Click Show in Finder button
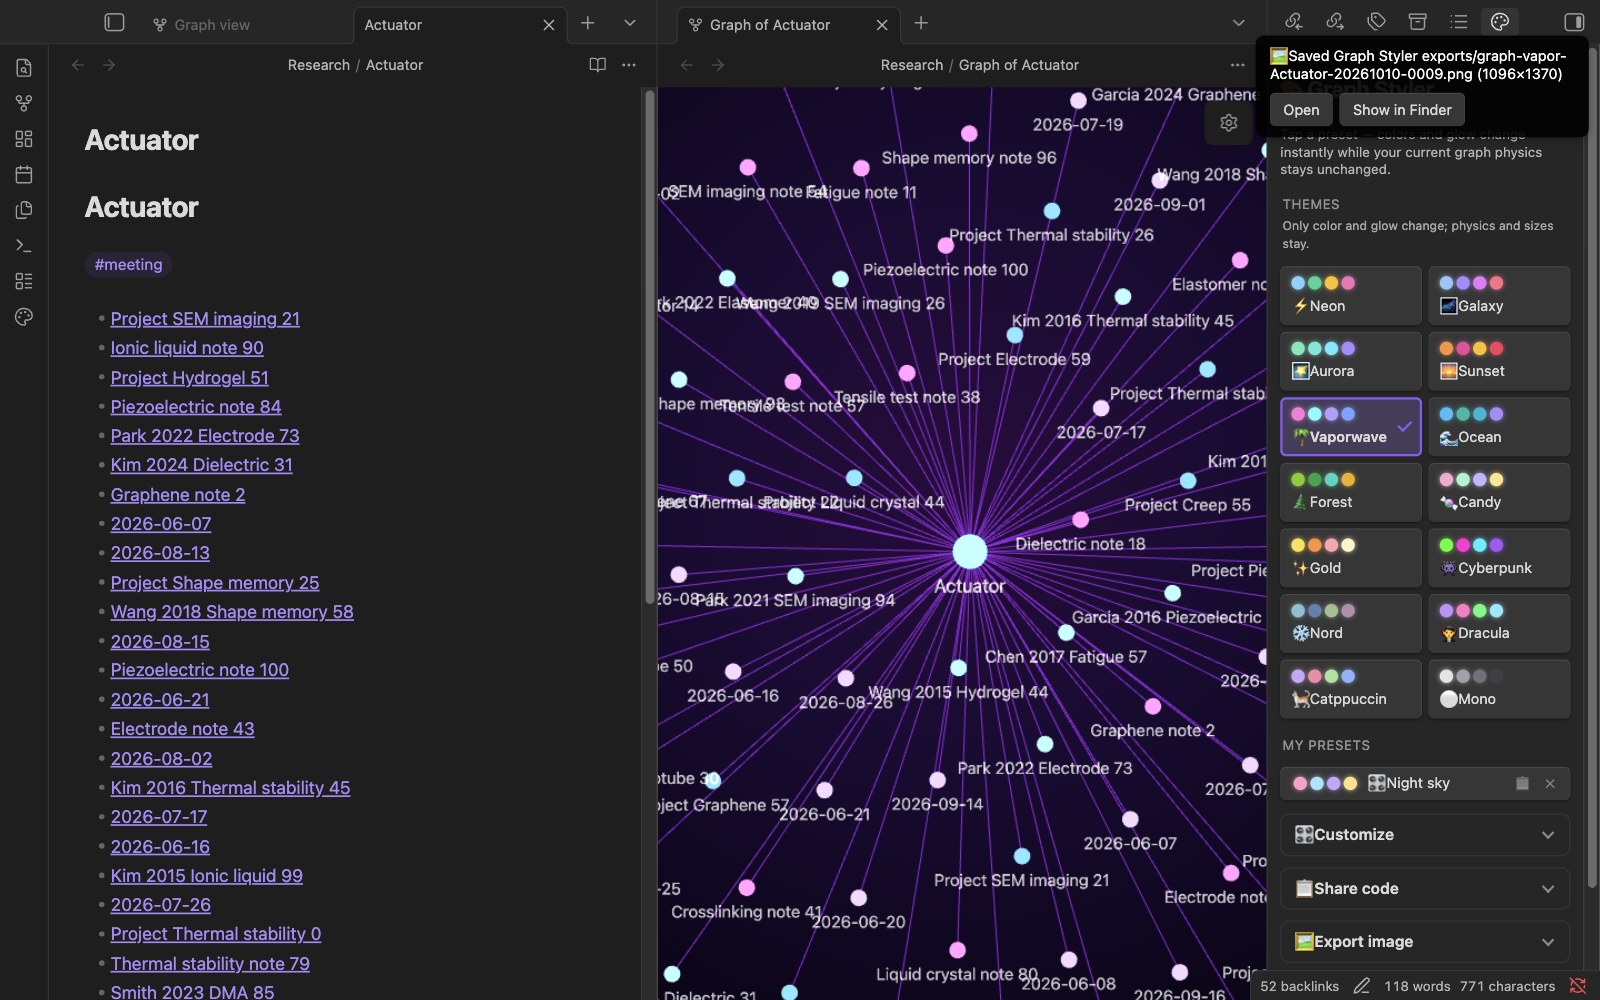Screen dimensions: 1600x1000 tap(1402, 110)
